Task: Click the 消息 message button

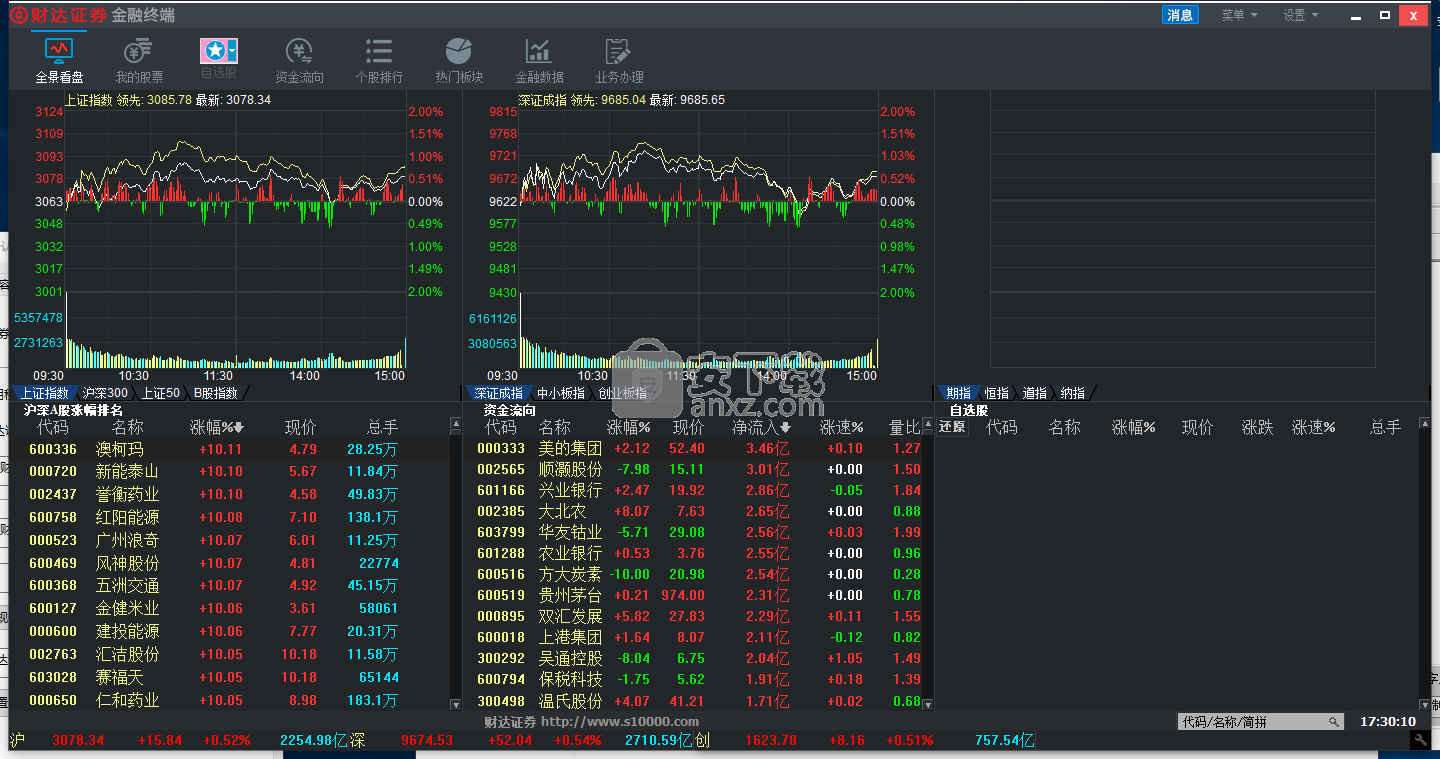Action: tap(1180, 15)
